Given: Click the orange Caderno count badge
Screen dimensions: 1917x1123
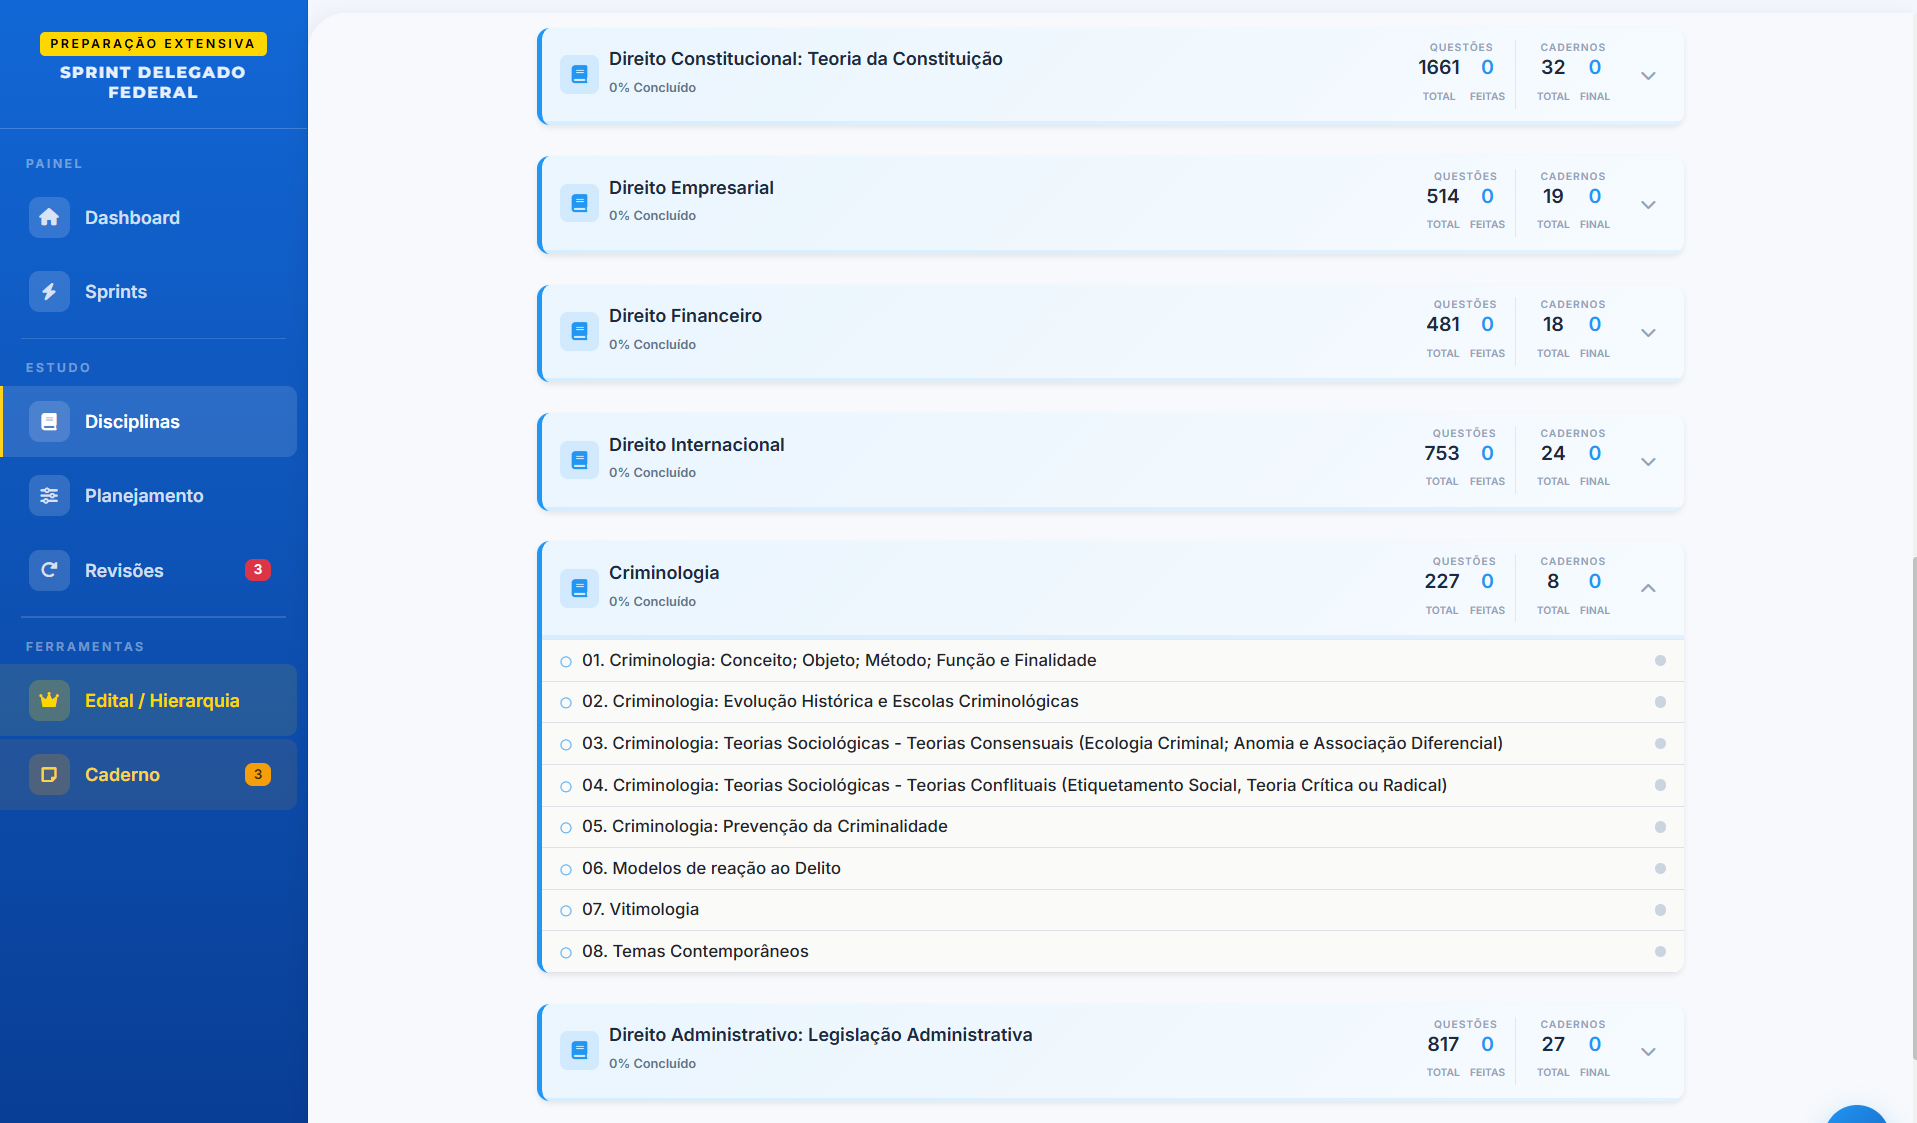Looking at the screenshot, I should coord(258,774).
